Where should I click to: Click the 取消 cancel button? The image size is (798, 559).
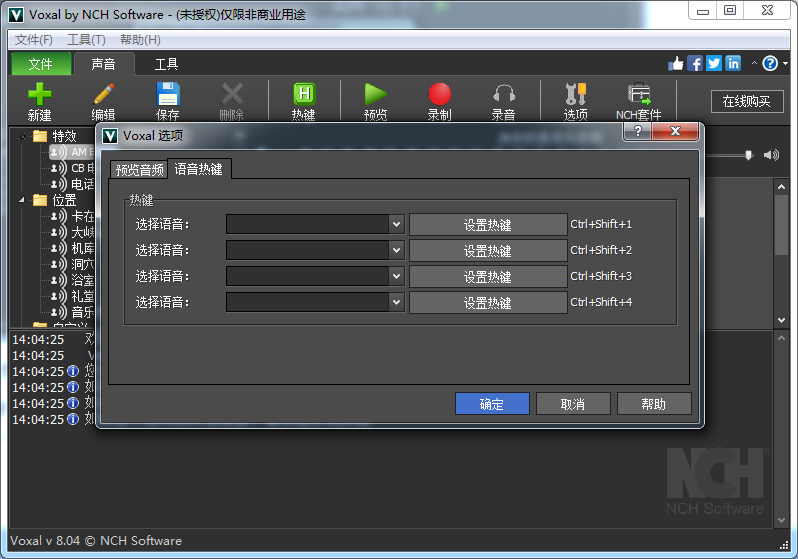(572, 404)
